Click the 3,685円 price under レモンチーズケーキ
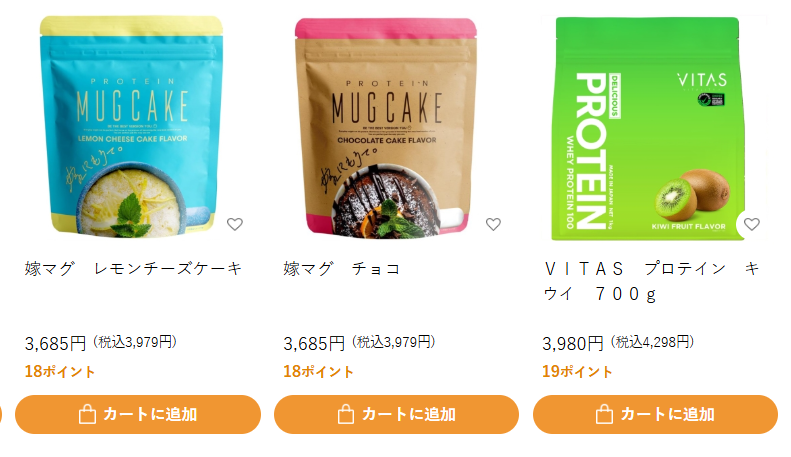Image resolution: width=791 pixels, height=457 pixels. 55,344
